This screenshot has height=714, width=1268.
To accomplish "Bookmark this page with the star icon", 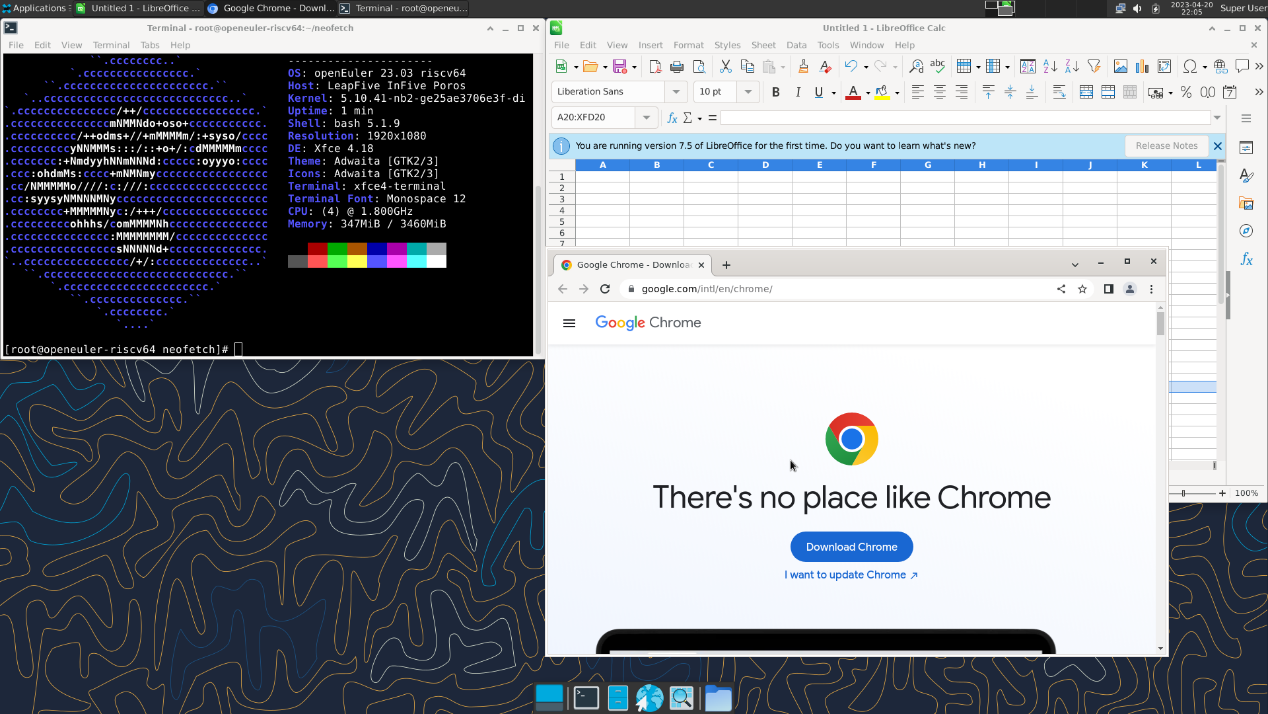I will click(x=1082, y=289).
